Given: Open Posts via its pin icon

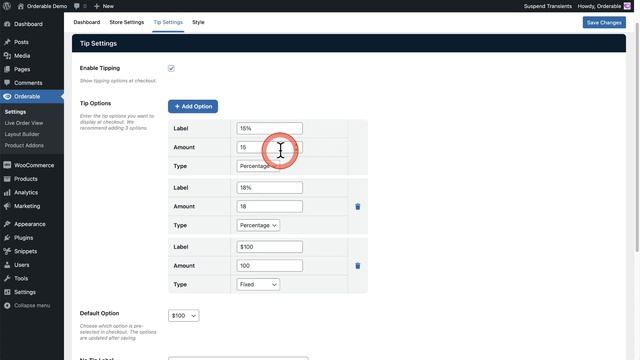Looking at the screenshot, I should click(7, 42).
